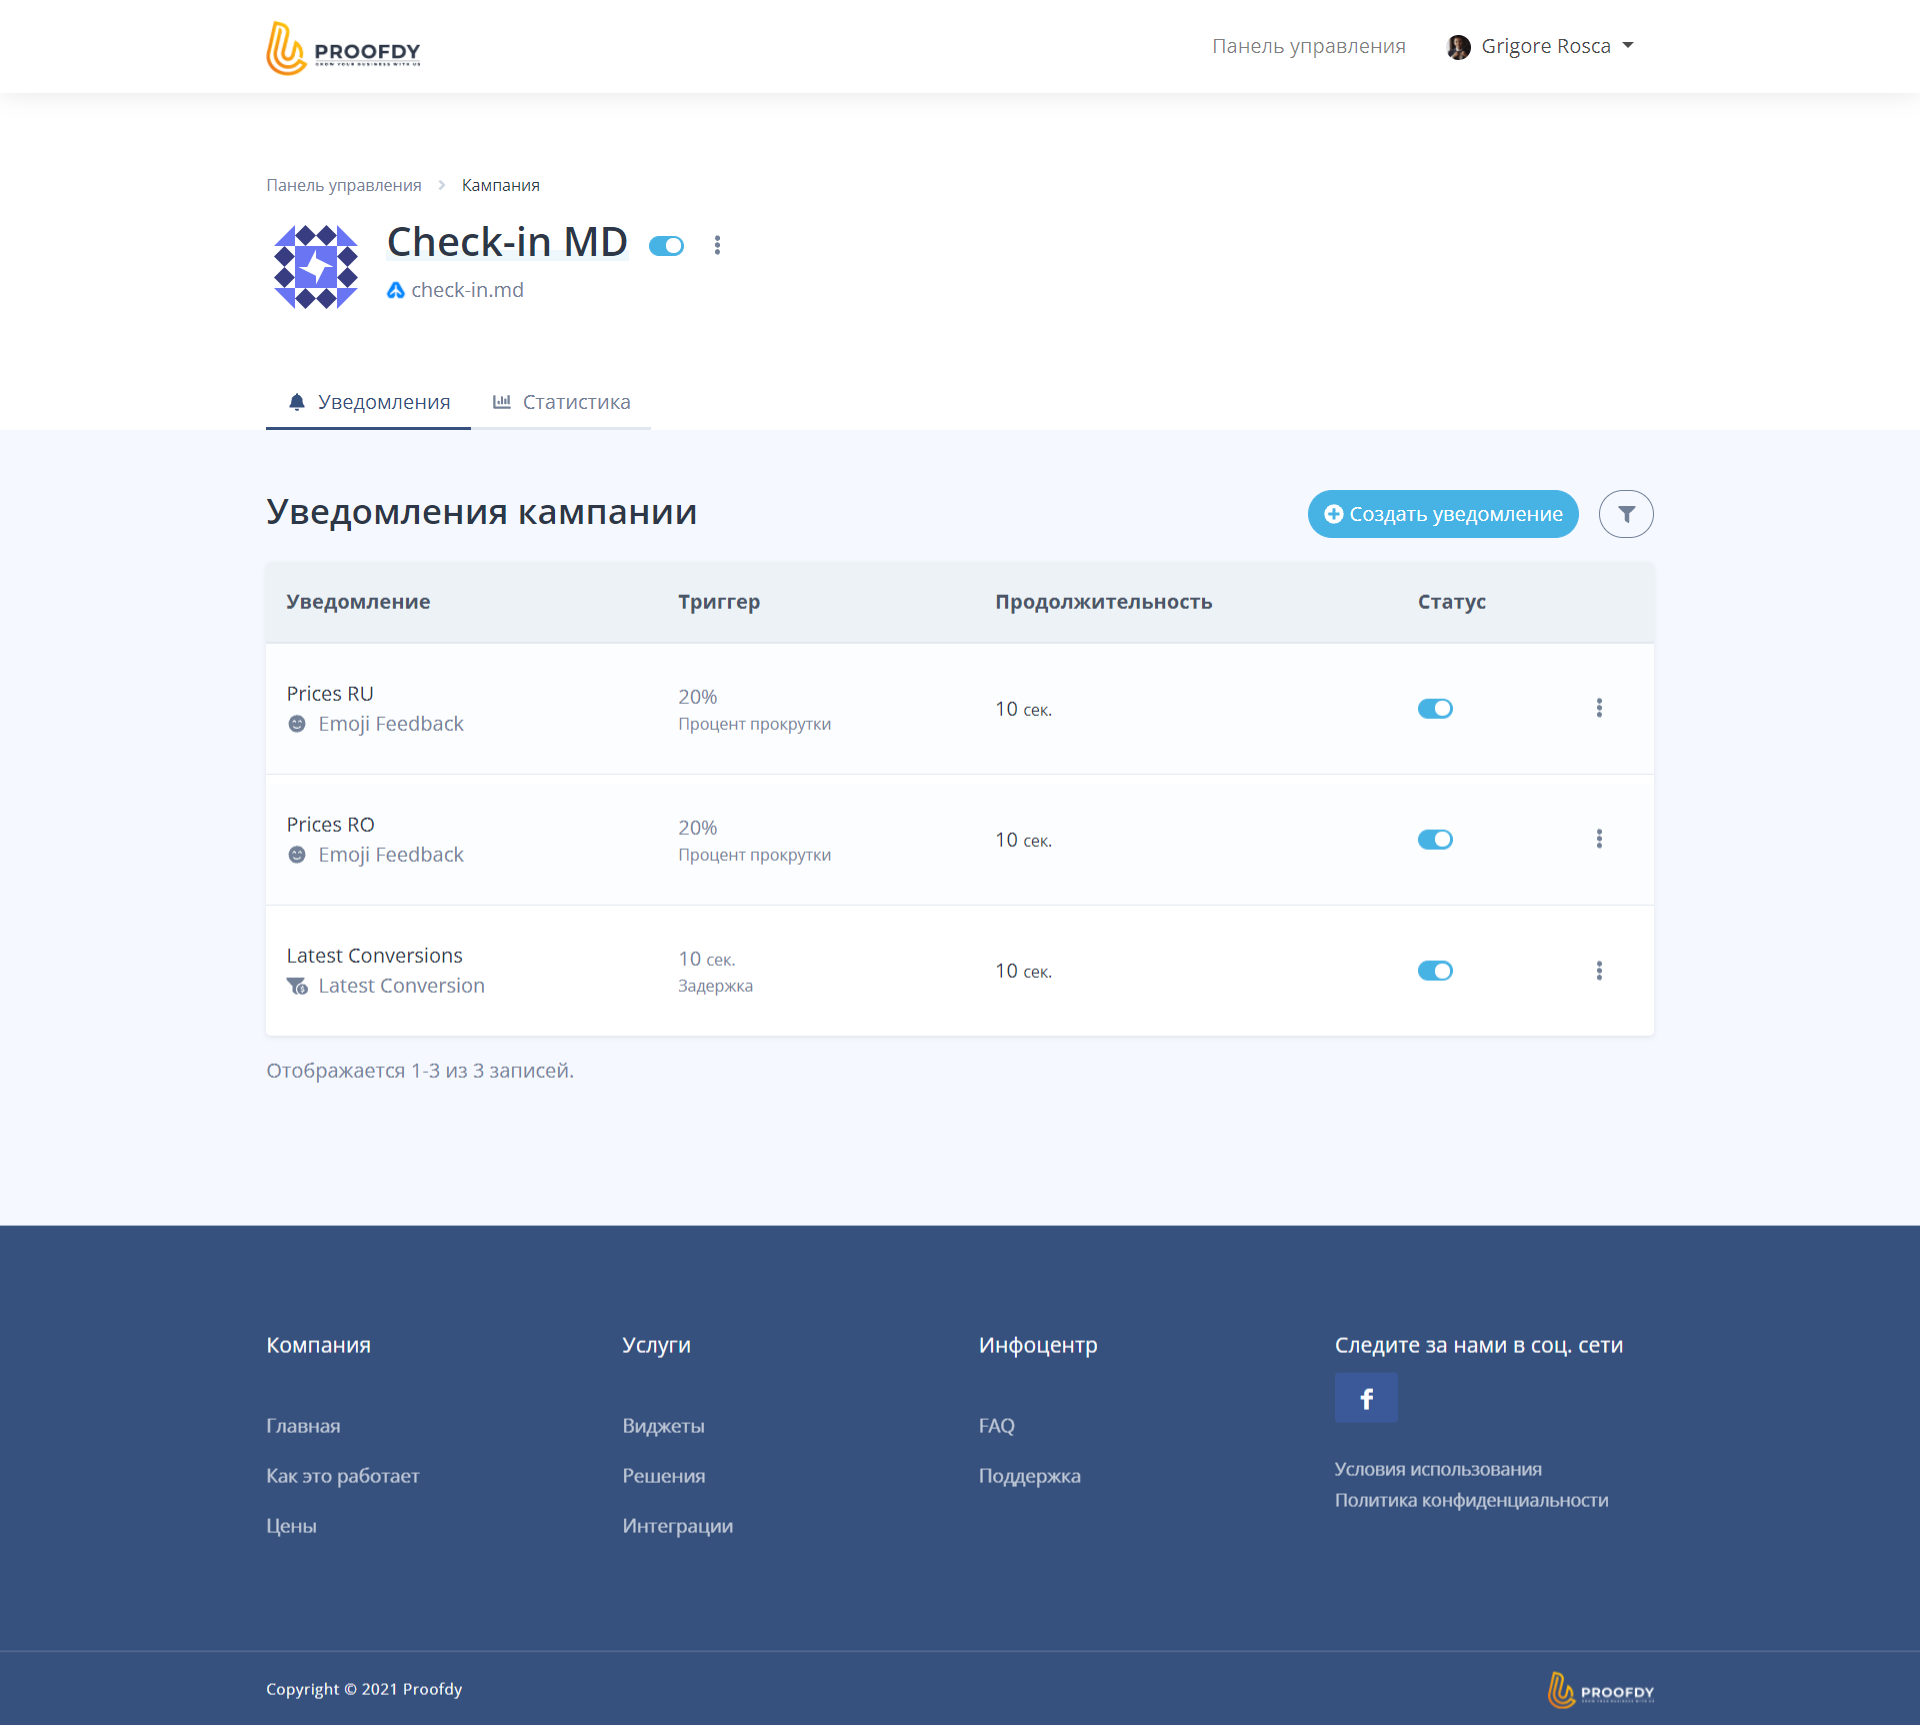Click the Proofdy logo in header
This screenshot has width=1920, height=1725.
(343, 48)
